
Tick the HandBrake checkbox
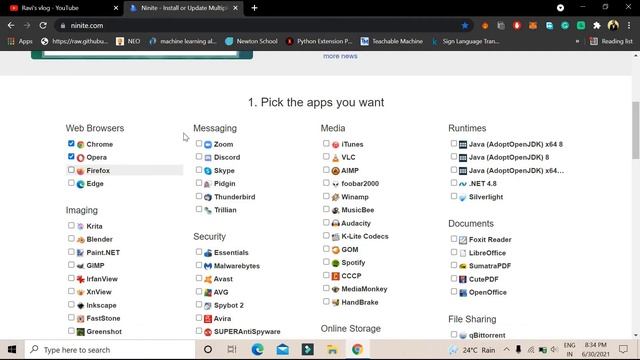326,301
